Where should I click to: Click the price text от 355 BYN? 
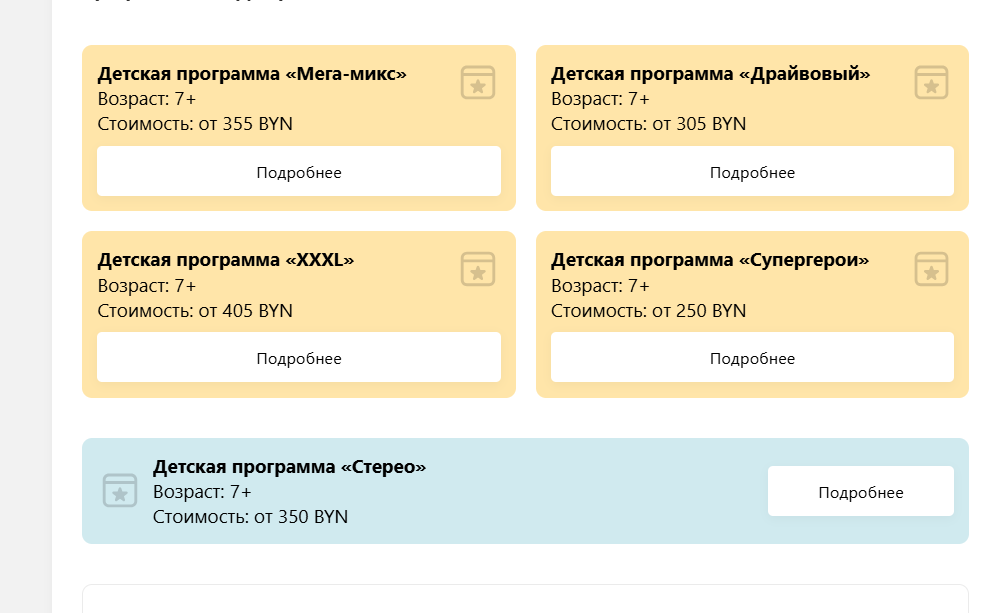tap(245, 124)
